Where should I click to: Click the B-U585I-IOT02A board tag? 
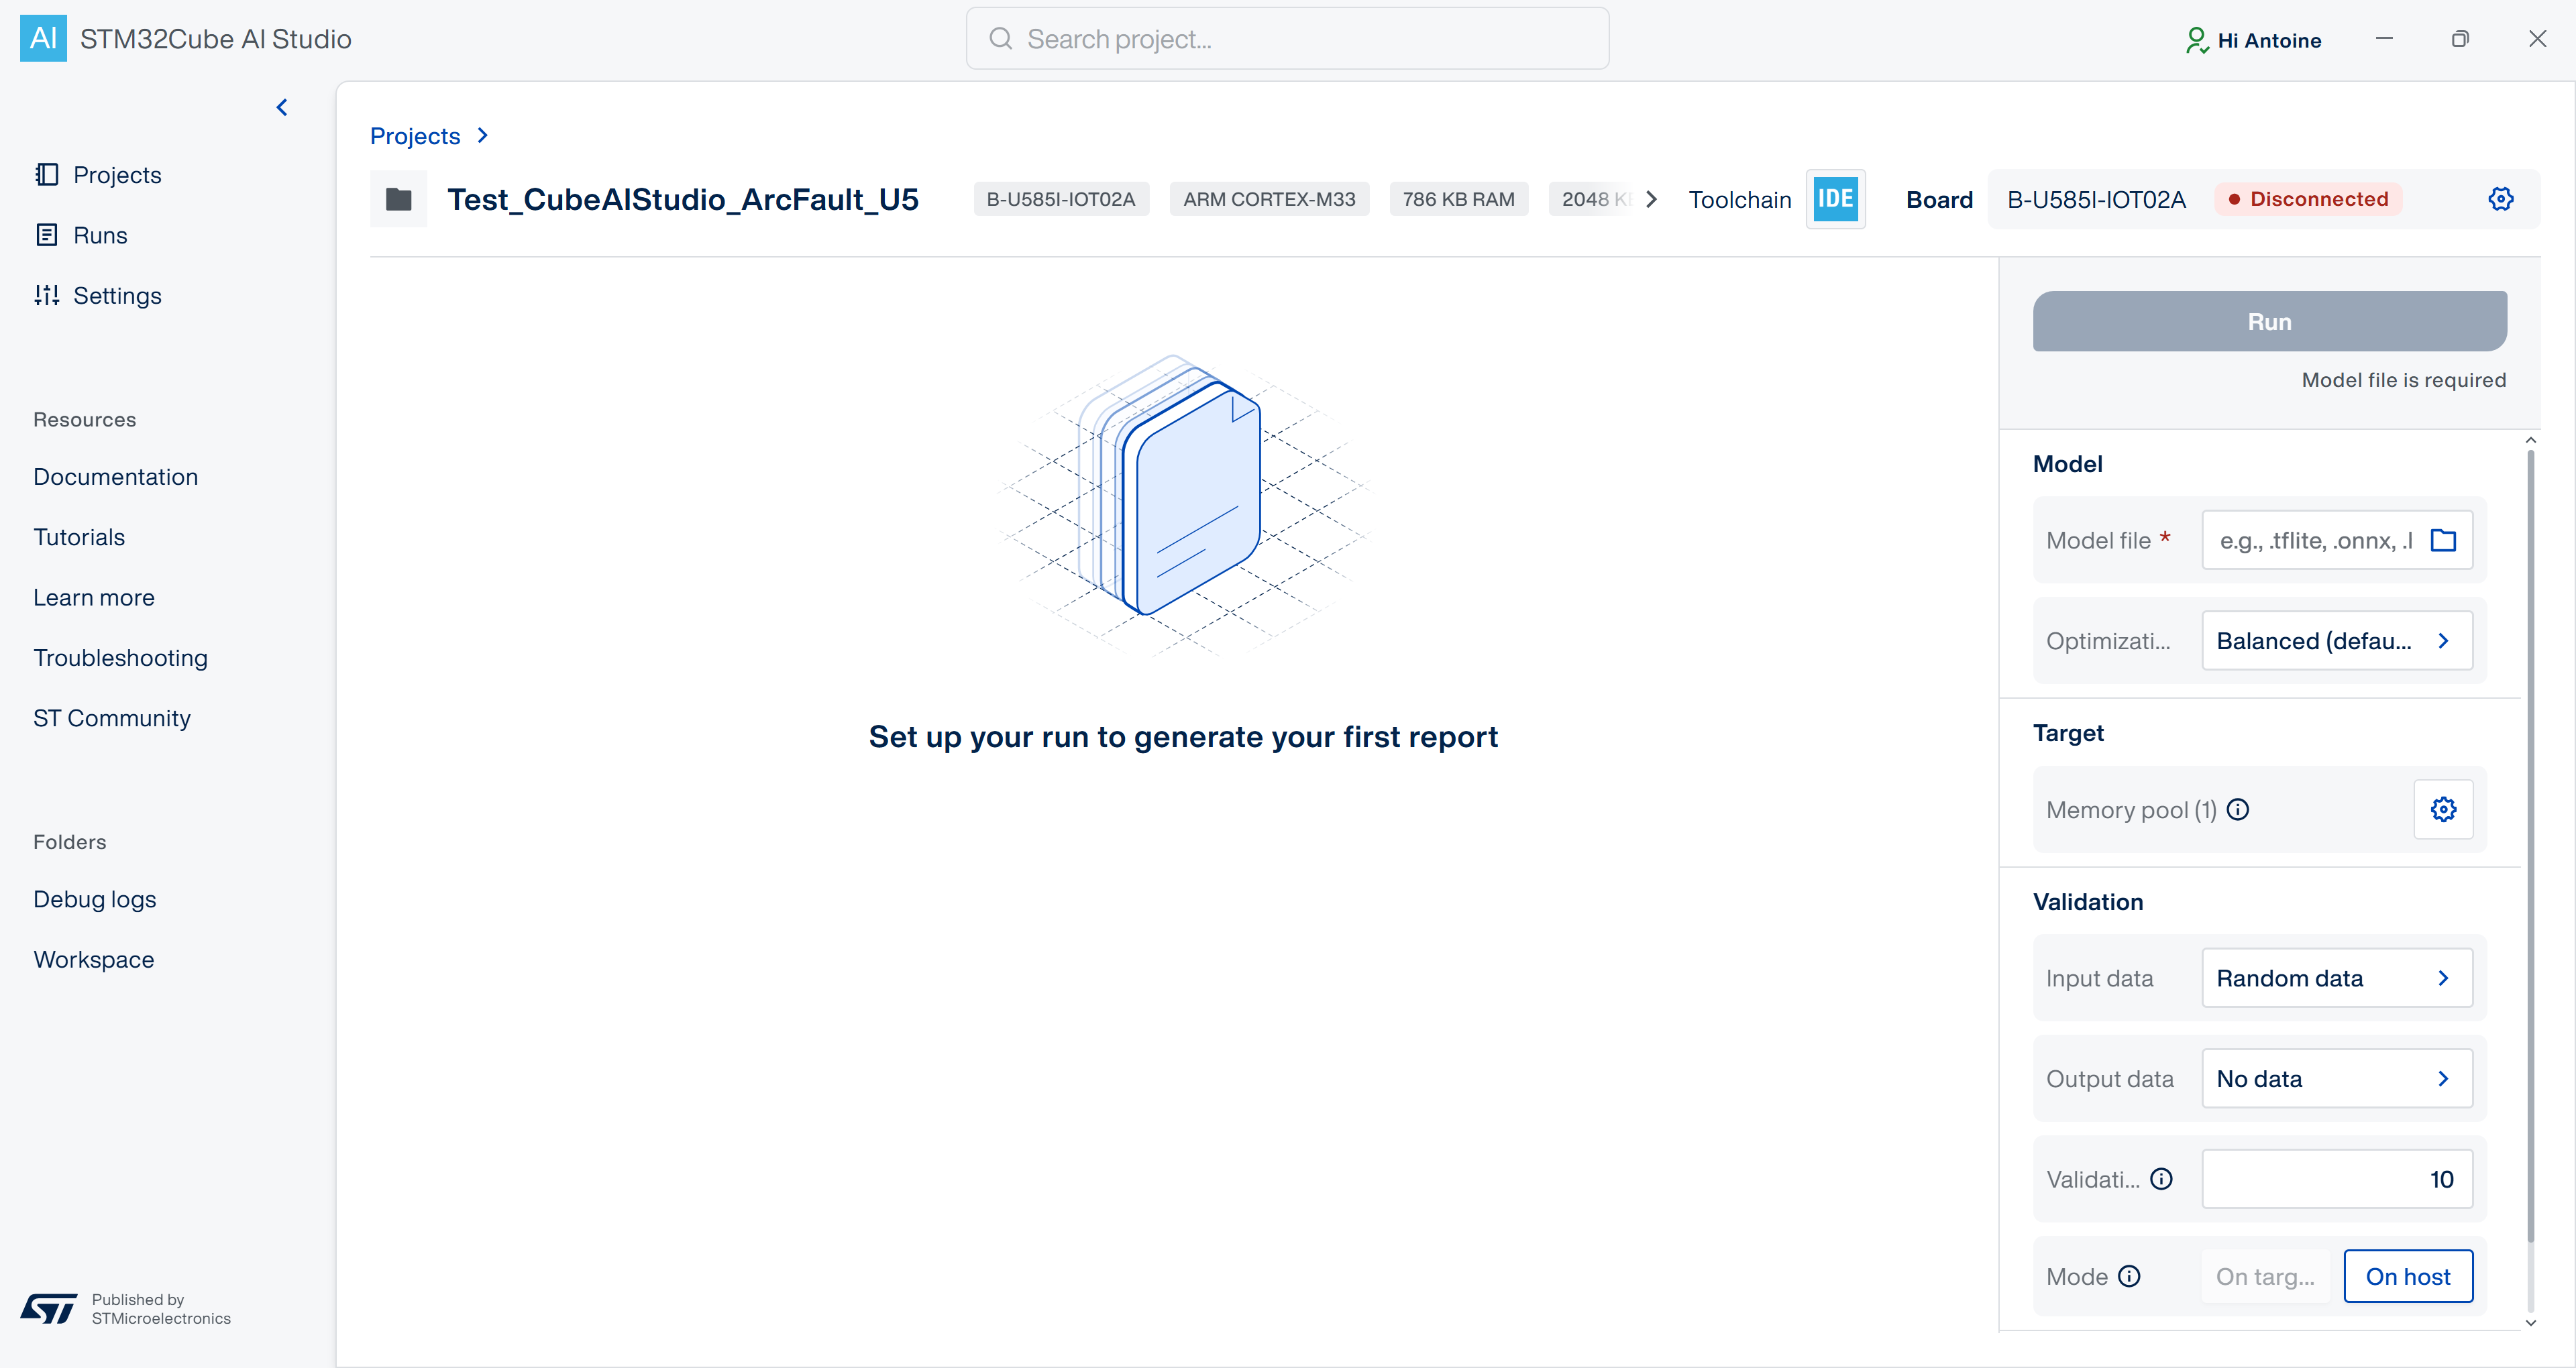(1061, 199)
